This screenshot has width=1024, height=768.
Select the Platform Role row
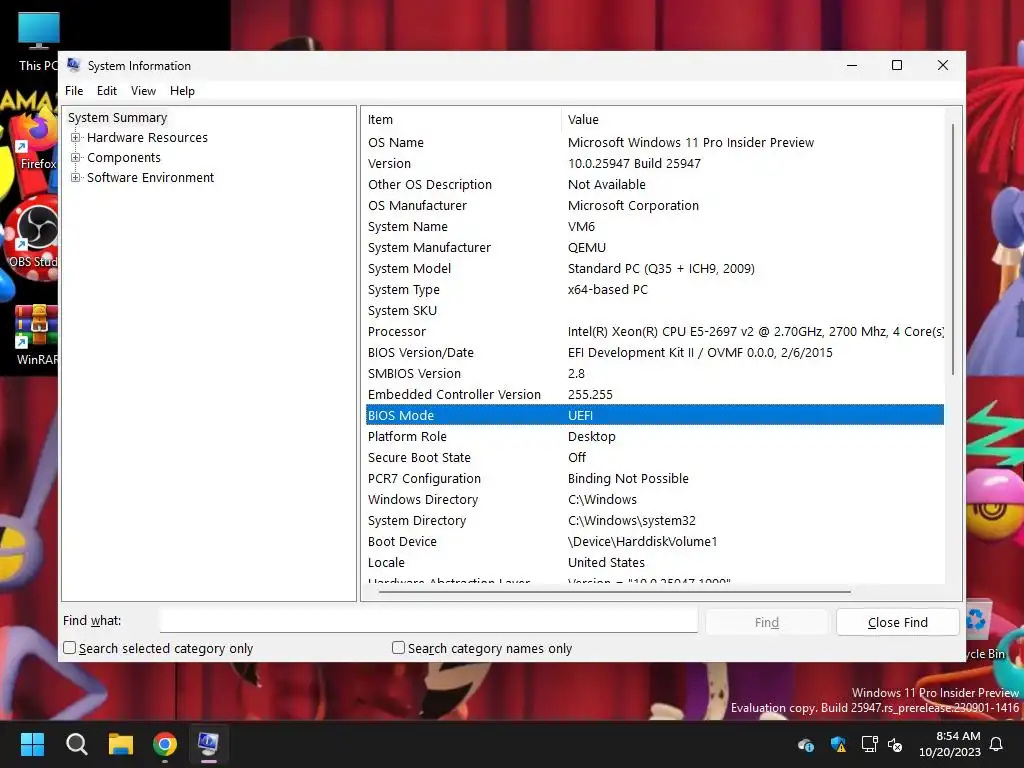(654, 436)
